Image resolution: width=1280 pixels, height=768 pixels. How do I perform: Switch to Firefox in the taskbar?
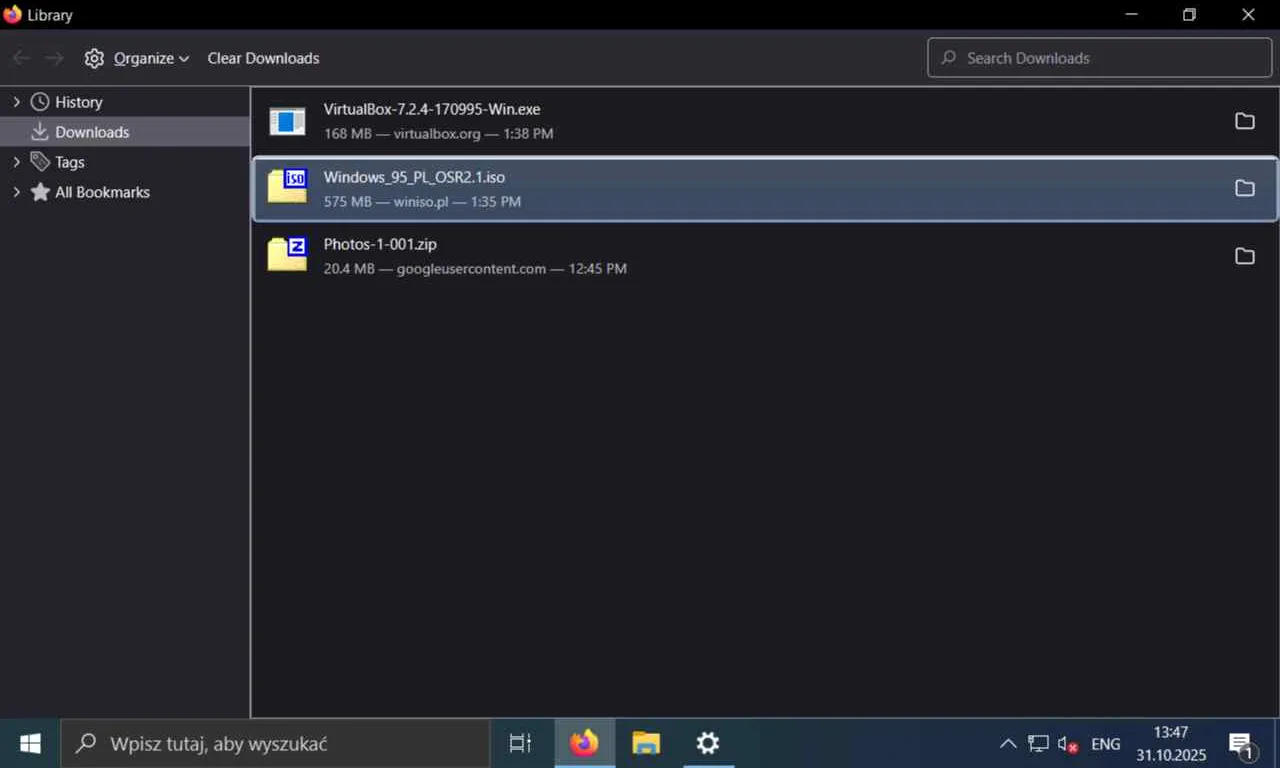point(584,743)
